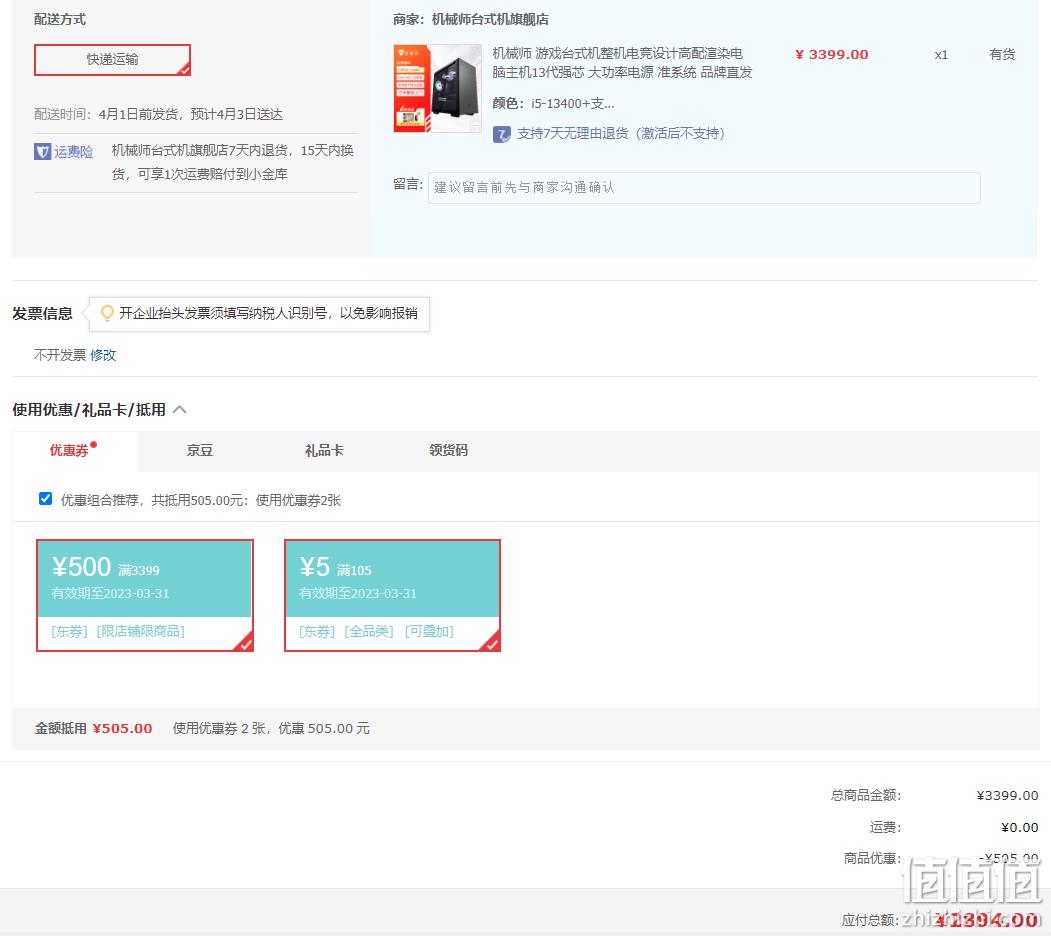Viewport: 1051px width, 936px height.
Task: Click the 机械师台式机旗舰店 merchant name
Action: coord(490,19)
